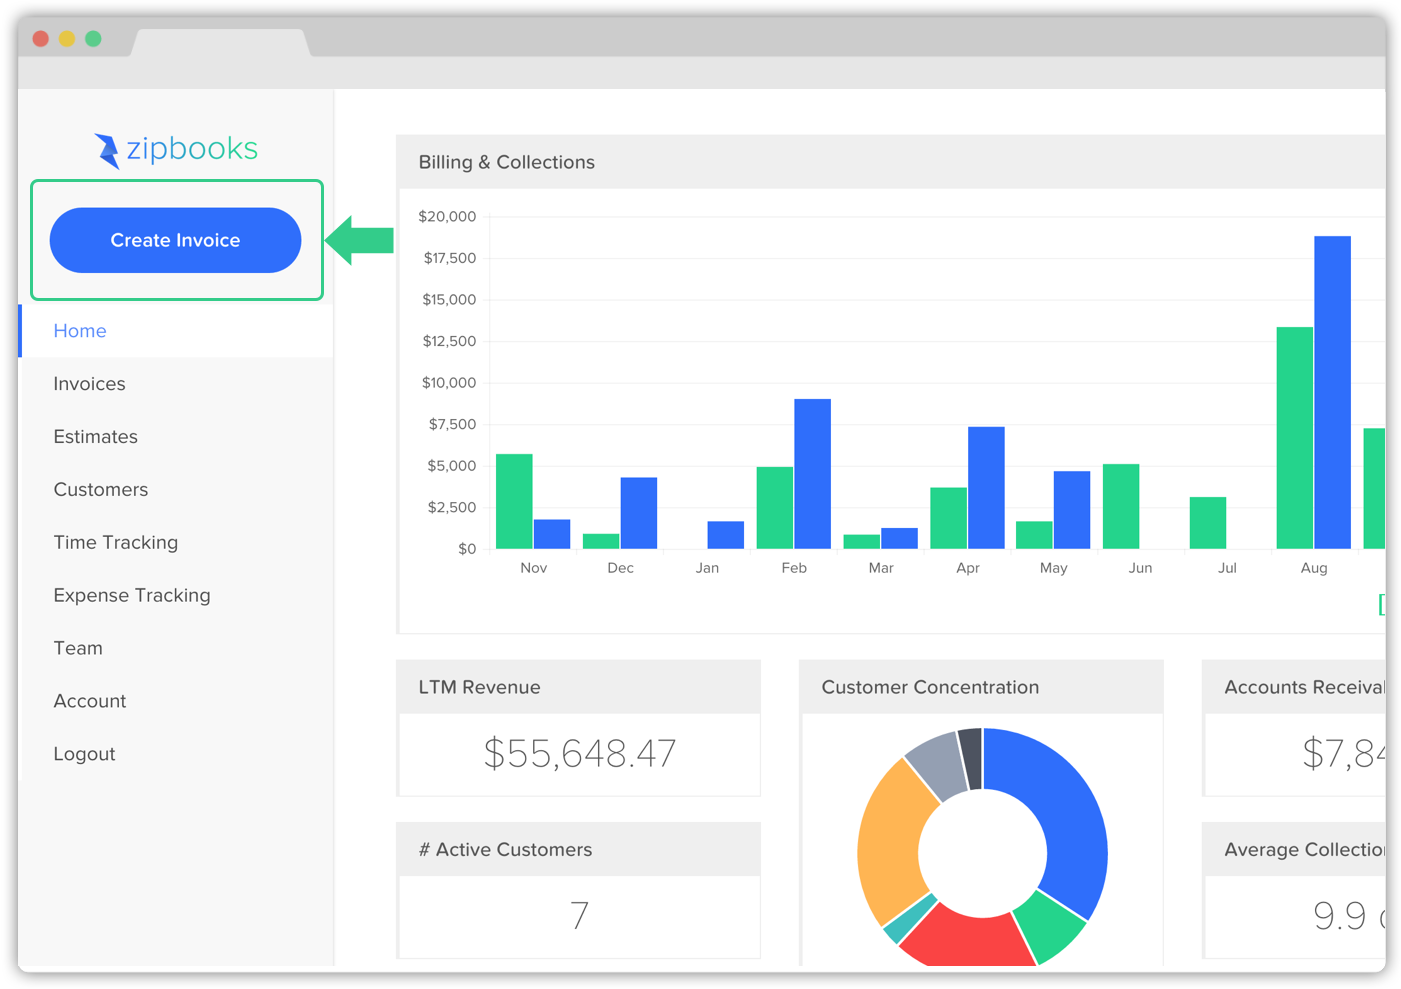Click the Customer Concentration heading
The width and height of the screenshot is (1401, 989).
(x=930, y=687)
